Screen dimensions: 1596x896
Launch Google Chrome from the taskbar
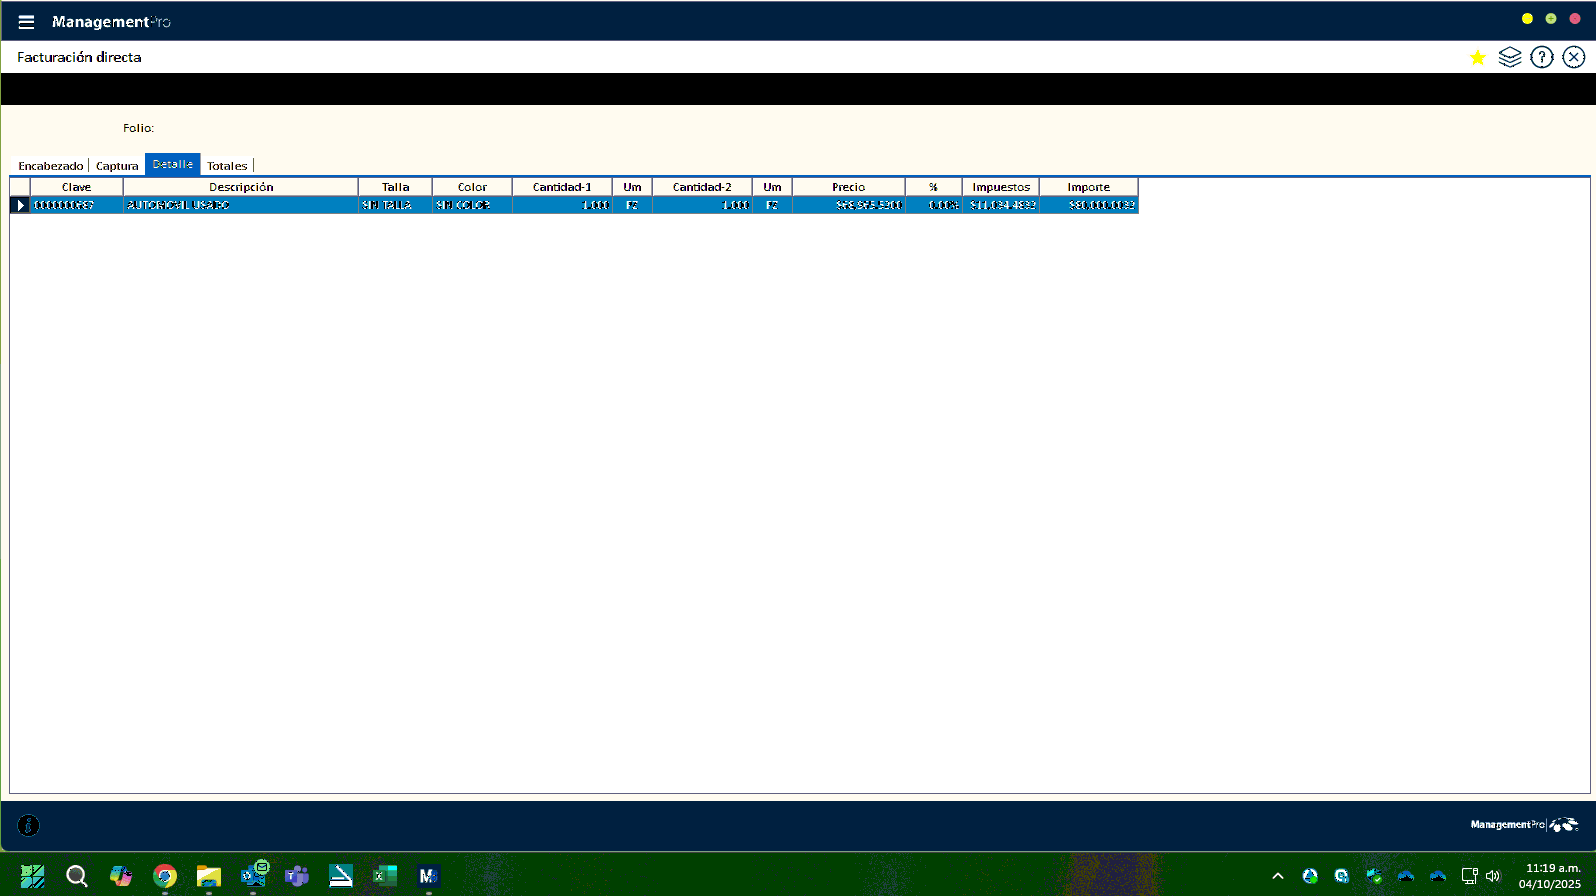165,876
